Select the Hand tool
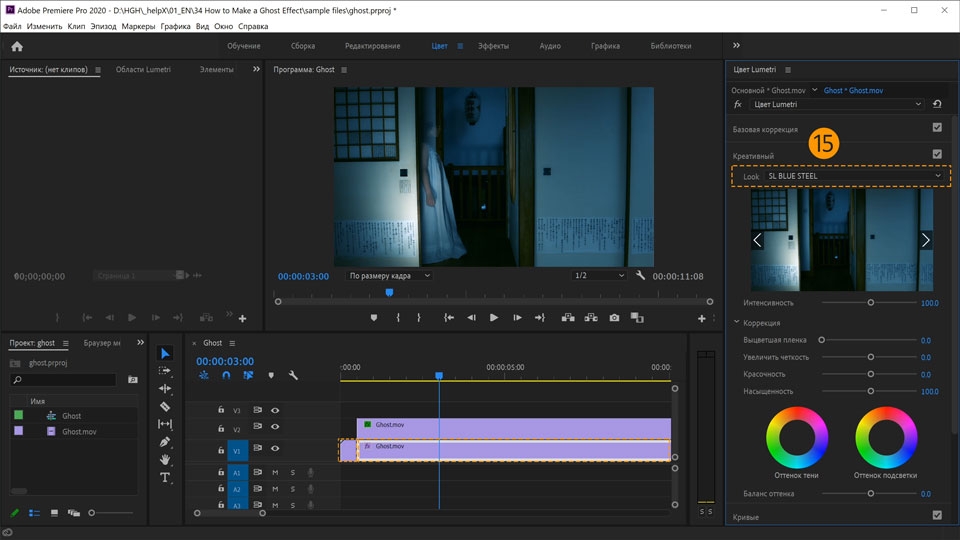The image size is (960, 540). (165, 460)
